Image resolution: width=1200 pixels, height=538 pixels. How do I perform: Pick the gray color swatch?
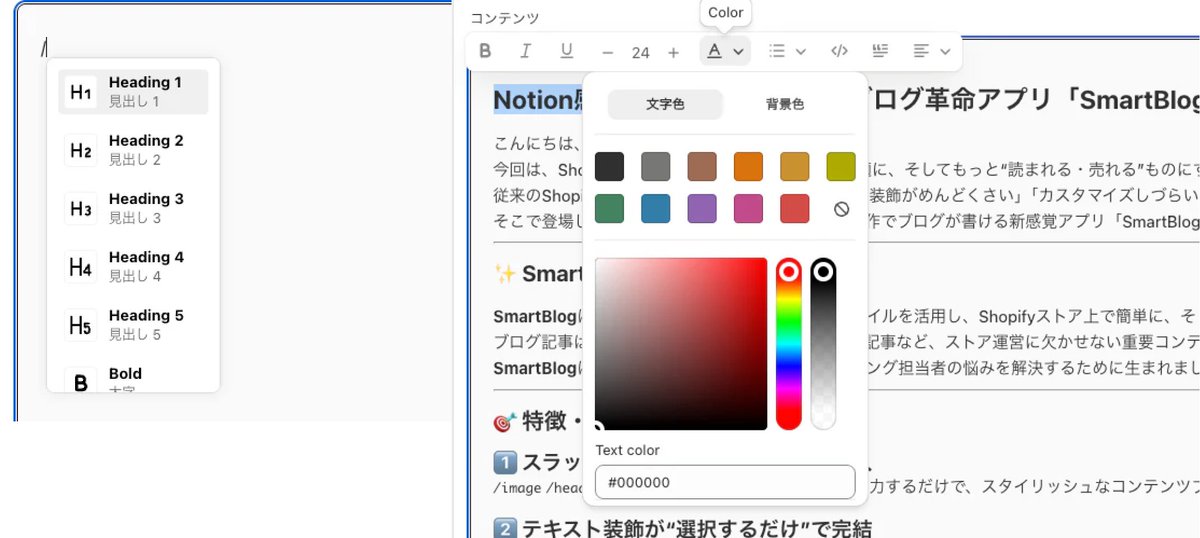pos(655,166)
